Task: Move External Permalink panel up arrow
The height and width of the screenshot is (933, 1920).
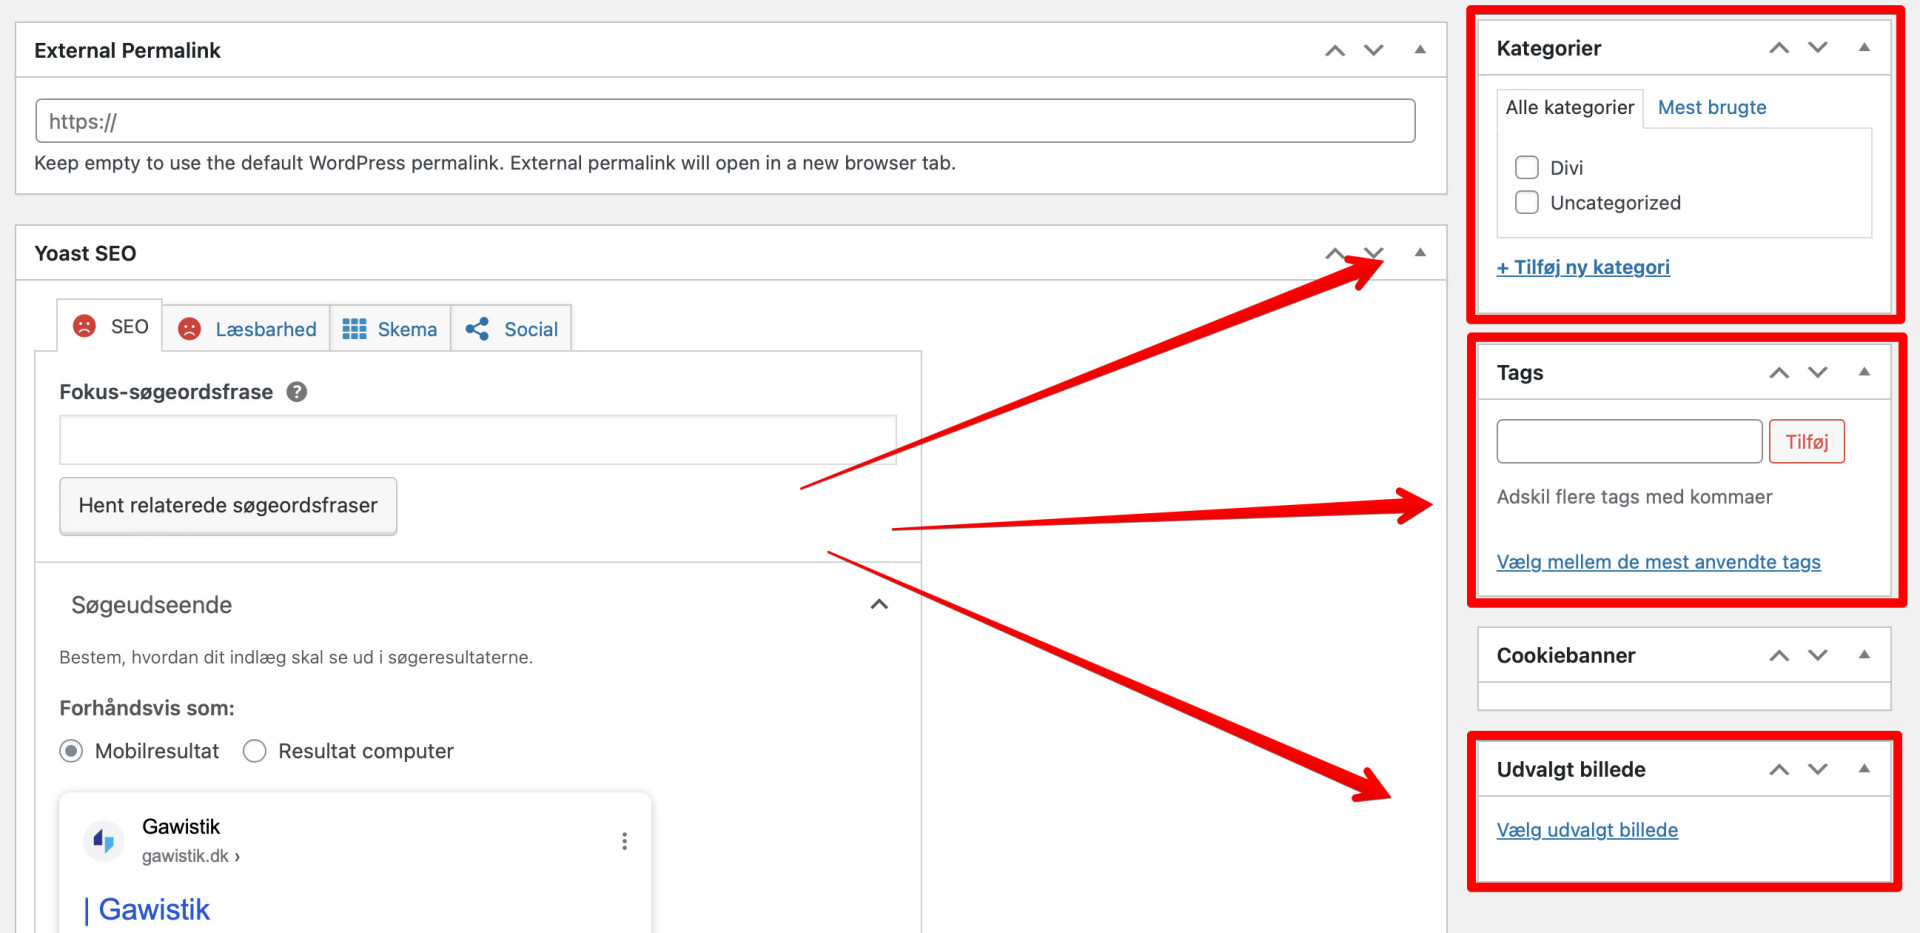Action: pos(1334,51)
